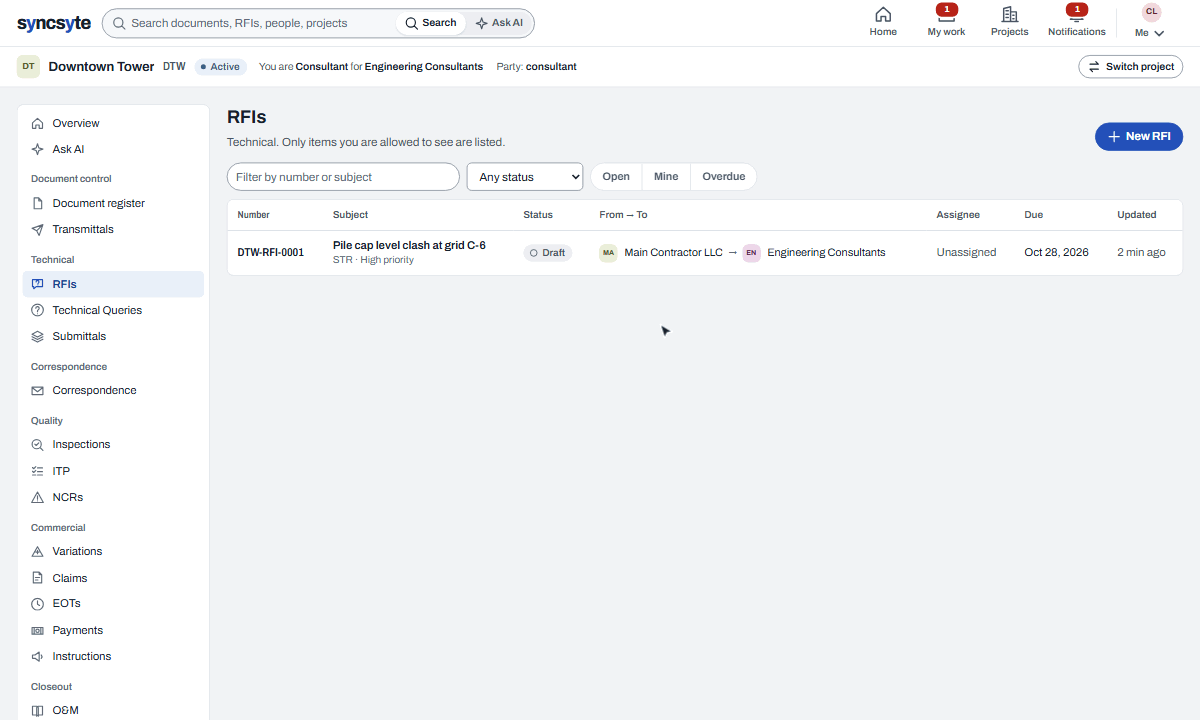Click the Submittals layers icon
The image size is (1200, 720).
click(38, 336)
